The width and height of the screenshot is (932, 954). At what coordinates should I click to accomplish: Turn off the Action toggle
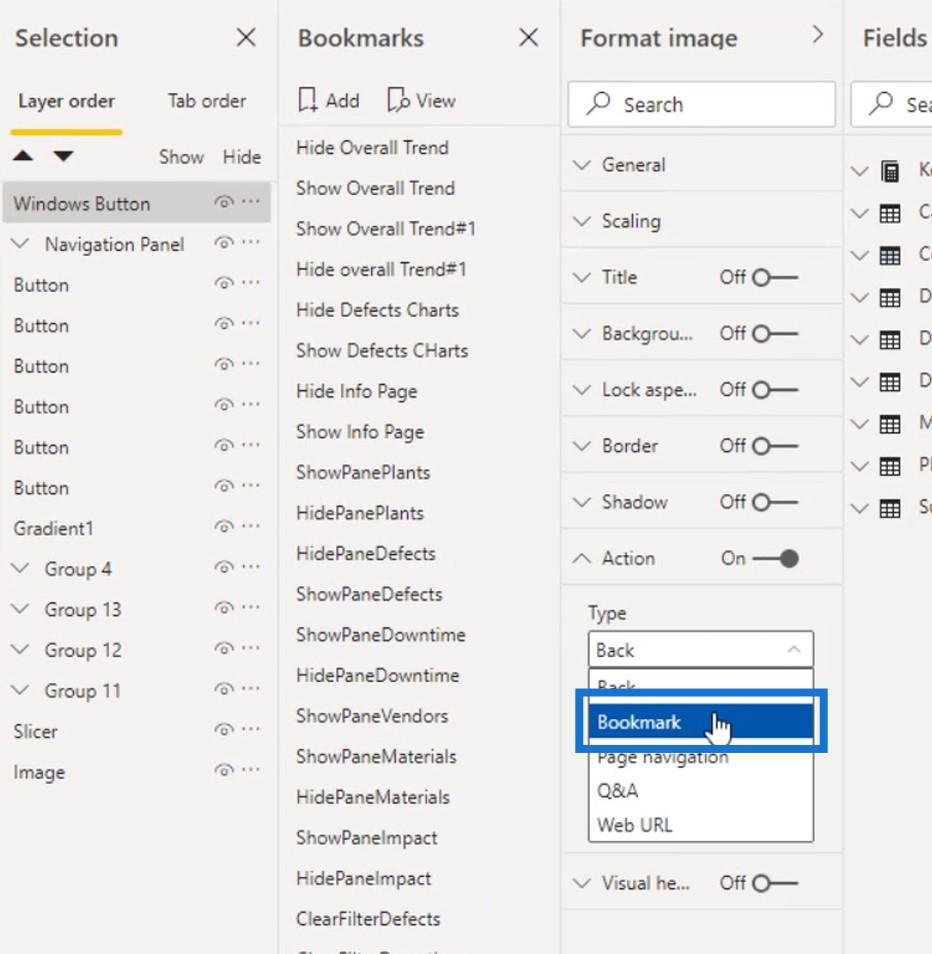(775, 559)
